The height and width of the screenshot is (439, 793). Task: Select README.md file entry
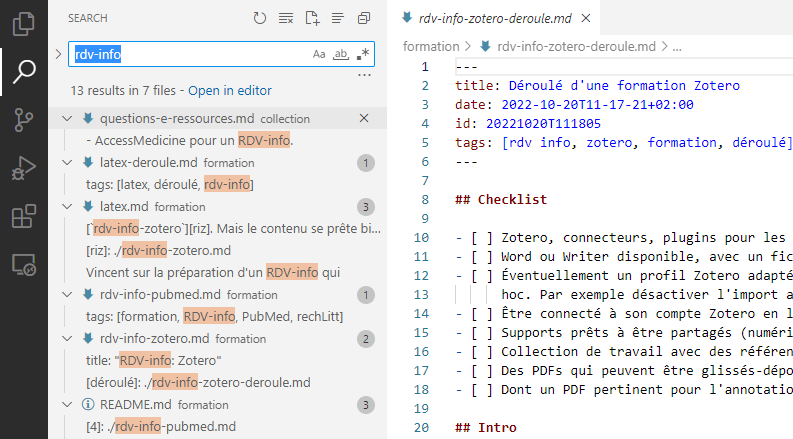click(x=217, y=405)
